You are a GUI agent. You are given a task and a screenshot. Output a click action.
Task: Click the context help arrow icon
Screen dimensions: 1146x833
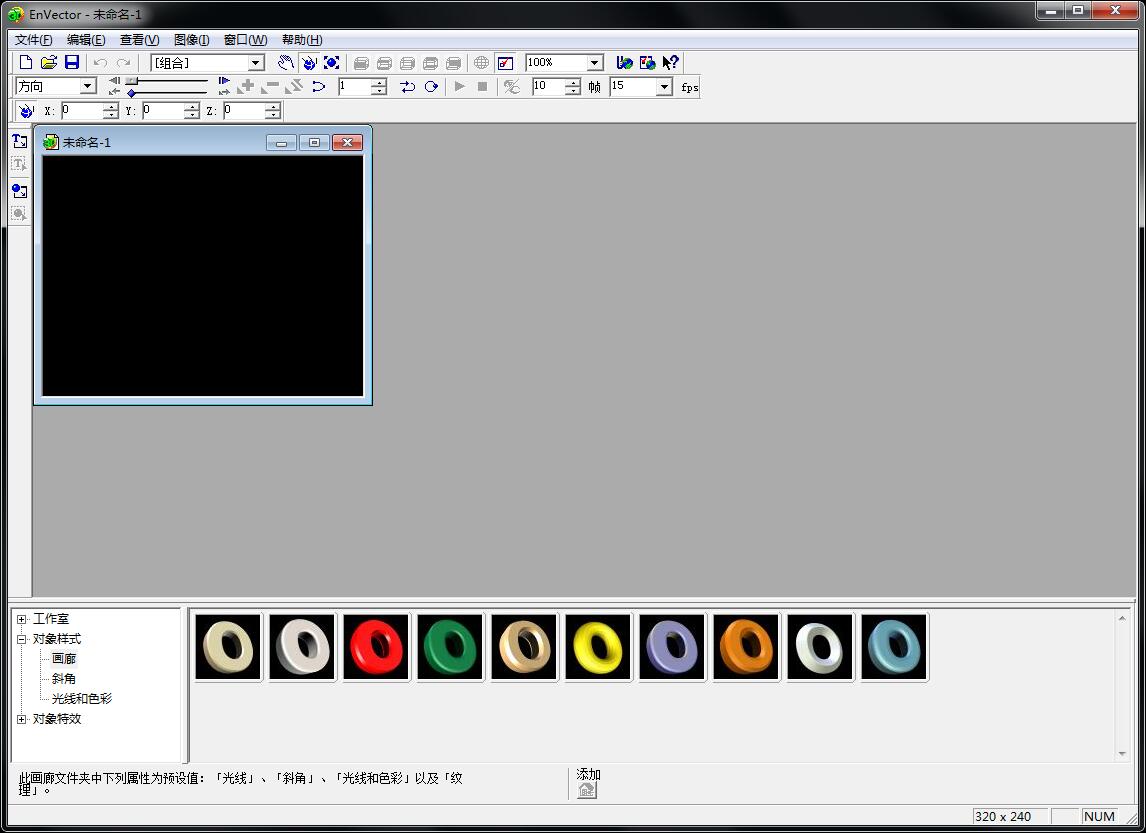671,63
